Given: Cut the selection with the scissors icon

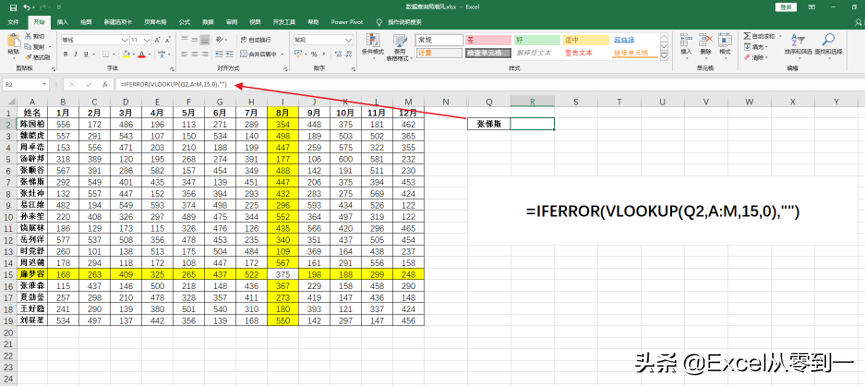Looking at the screenshot, I should 28,36.
